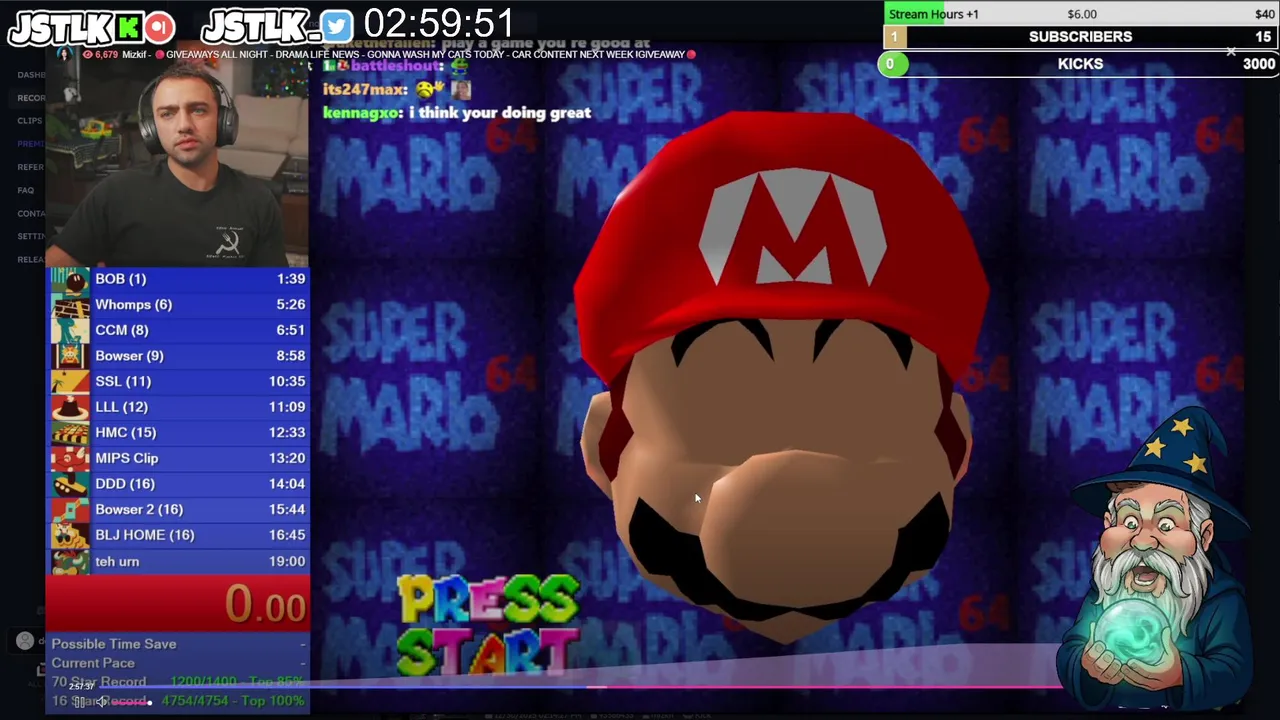Open the Settings sidebar item

[x=31, y=236]
